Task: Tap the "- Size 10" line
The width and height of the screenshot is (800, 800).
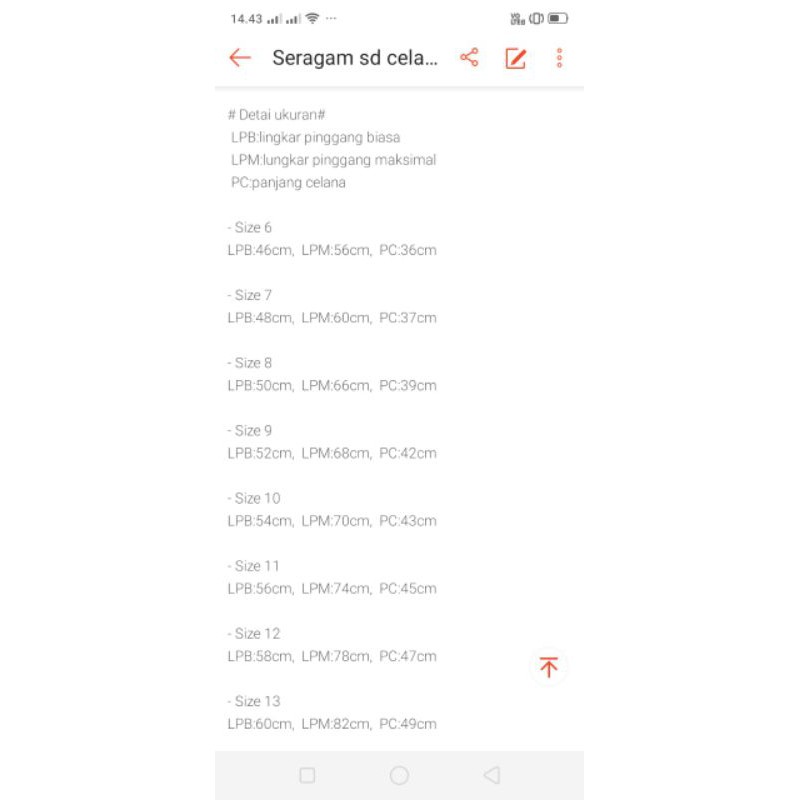Action: pyautogui.click(x=253, y=498)
